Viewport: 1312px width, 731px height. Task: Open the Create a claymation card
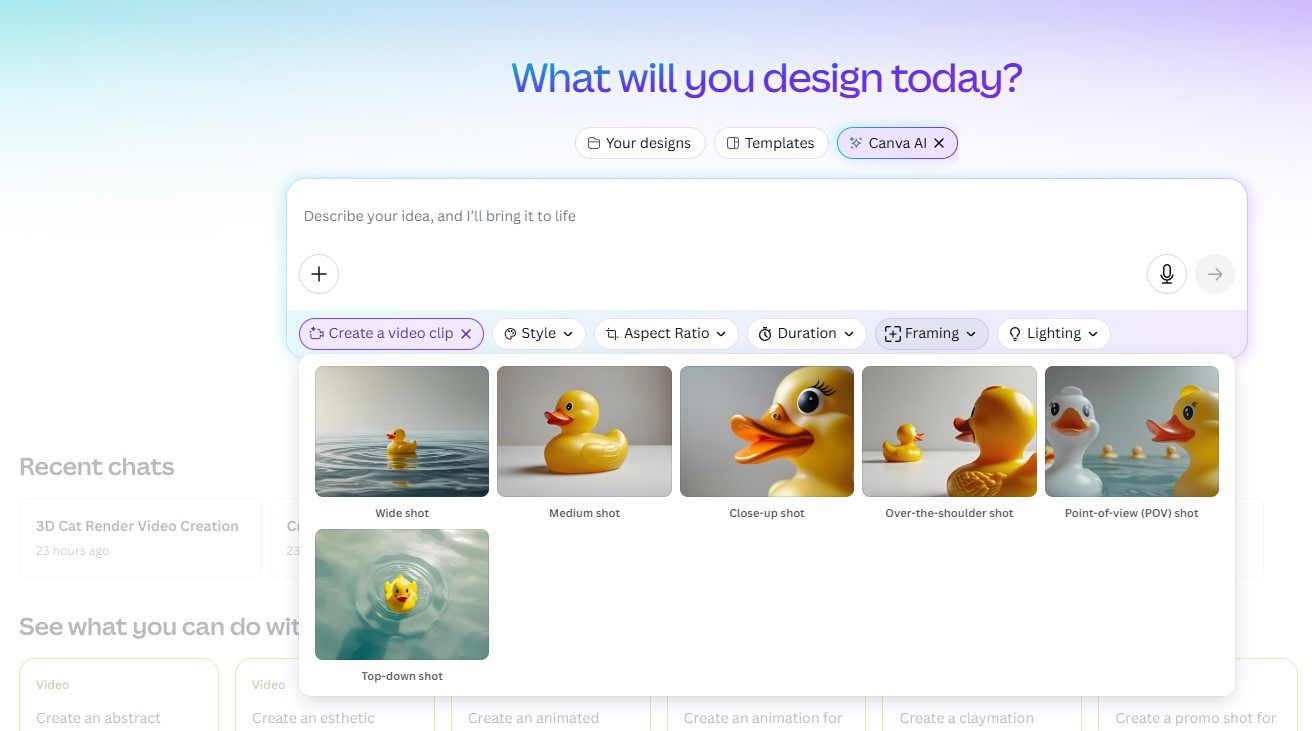click(x=982, y=714)
